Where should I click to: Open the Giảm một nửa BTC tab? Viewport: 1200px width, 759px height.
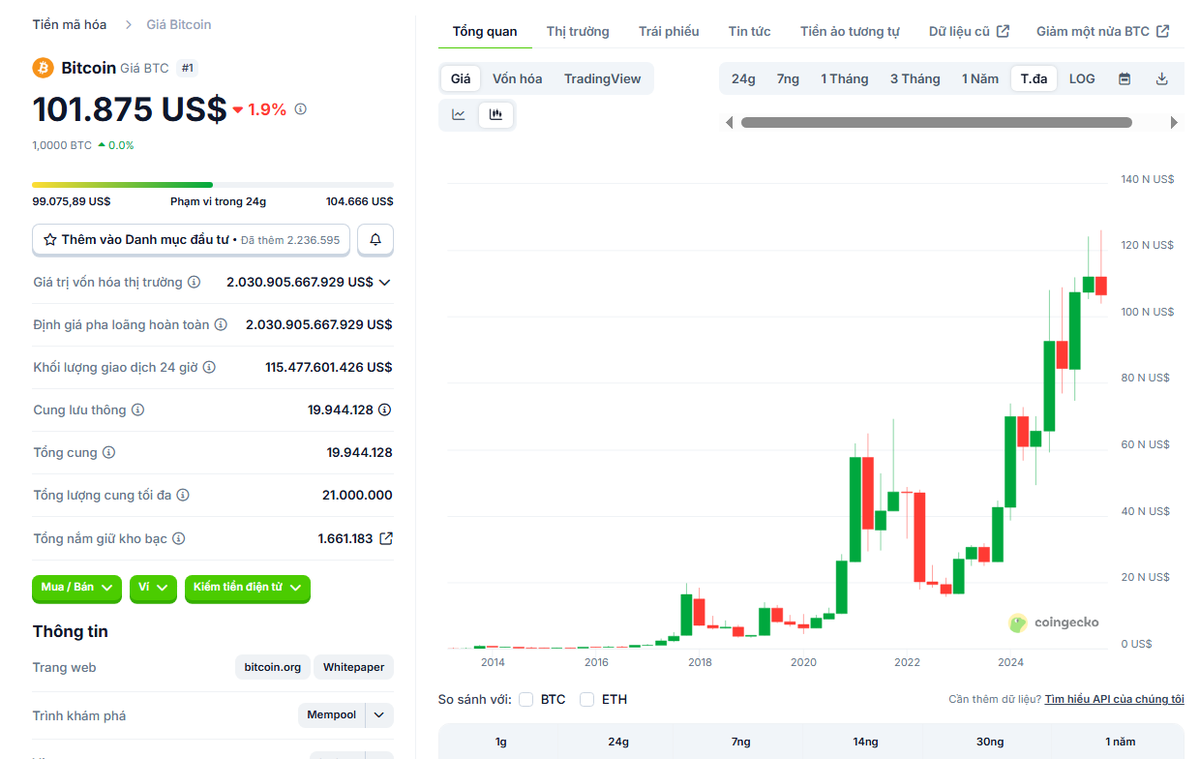tap(1103, 32)
